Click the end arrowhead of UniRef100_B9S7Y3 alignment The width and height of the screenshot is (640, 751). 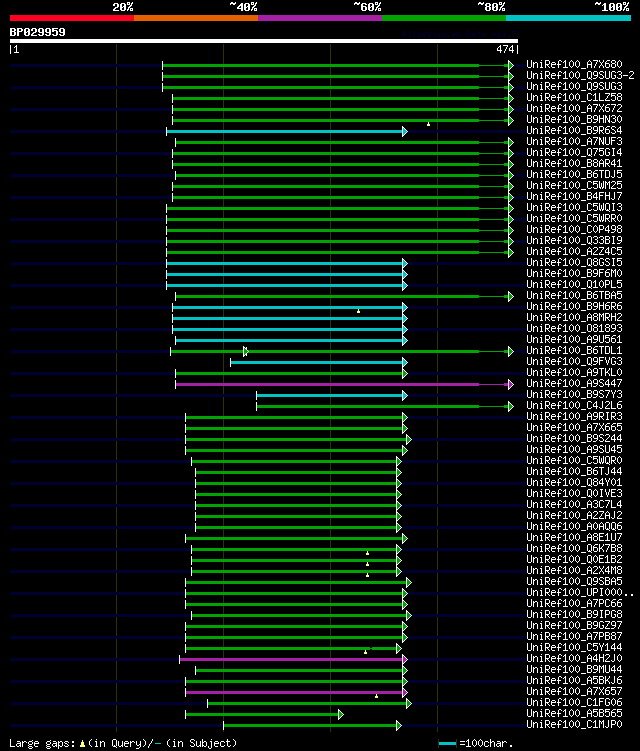coord(405,396)
